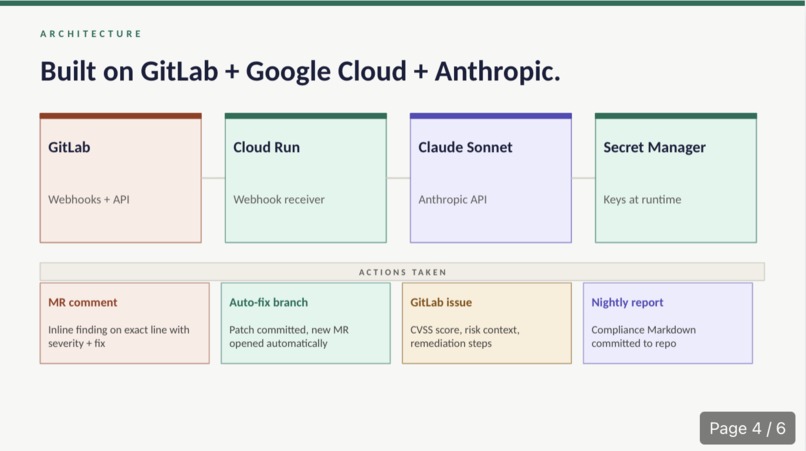The image size is (806, 451).
Task: Select the "Secret Manager" card title
Action: click(654, 147)
